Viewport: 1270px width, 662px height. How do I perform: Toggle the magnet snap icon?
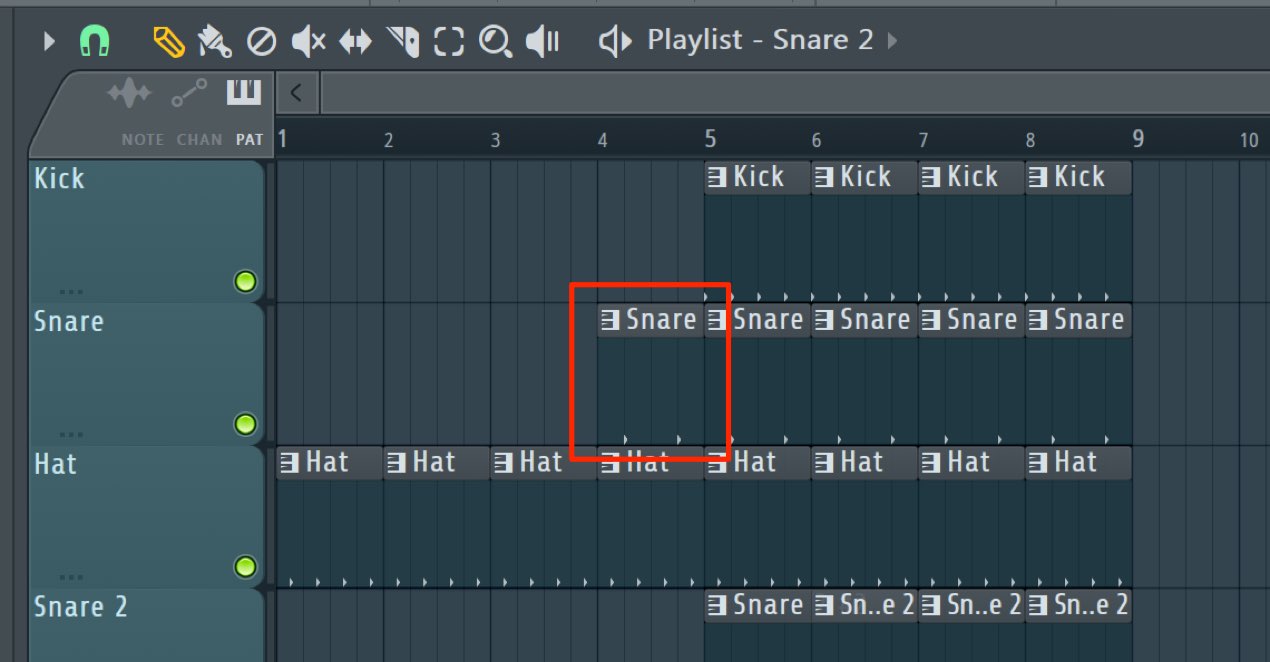tap(94, 42)
